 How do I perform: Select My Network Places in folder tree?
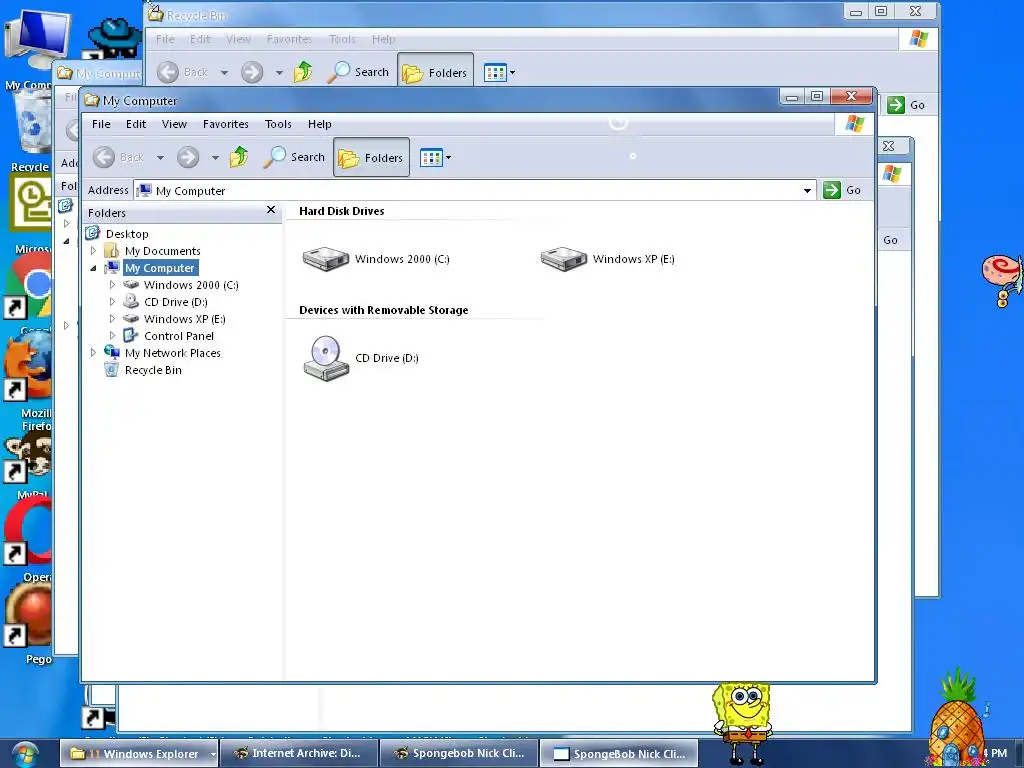[x=172, y=353]
